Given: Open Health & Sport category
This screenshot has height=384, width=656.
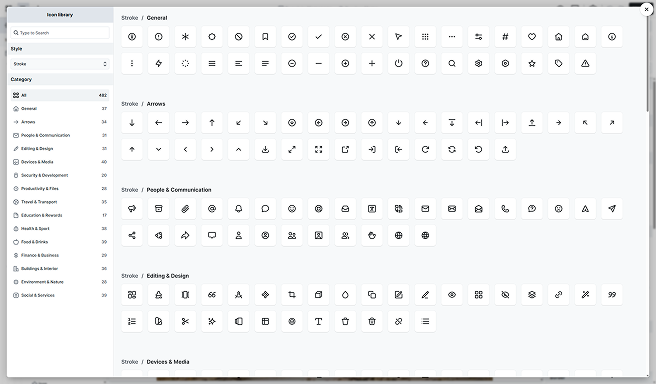Looking at the screenshot, I should coord(60,229).
